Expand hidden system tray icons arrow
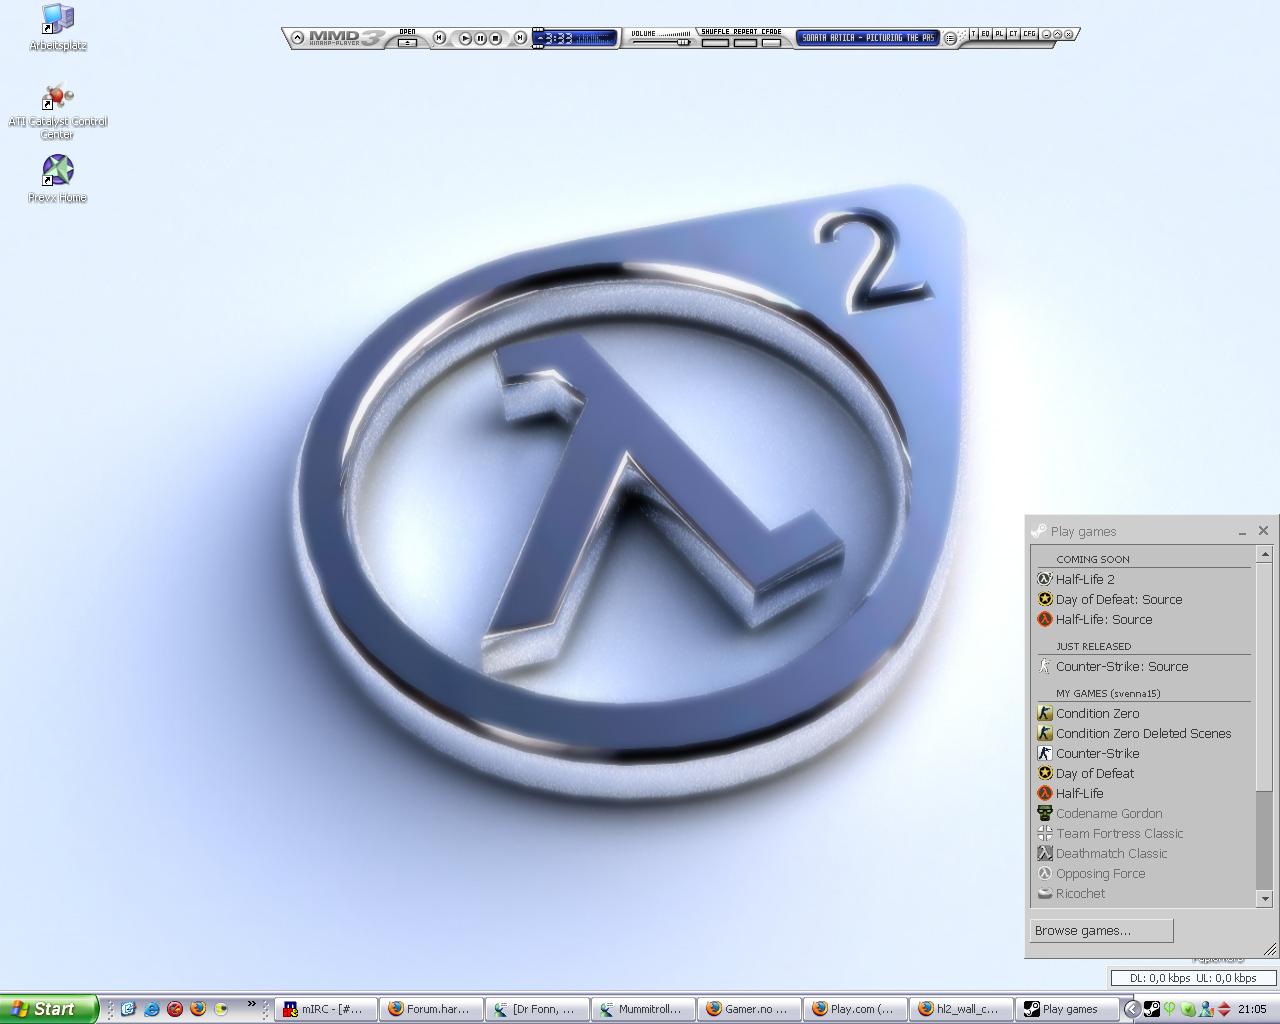Viewport: 1280px width, 1024px height. (x=1132, y=1009)
